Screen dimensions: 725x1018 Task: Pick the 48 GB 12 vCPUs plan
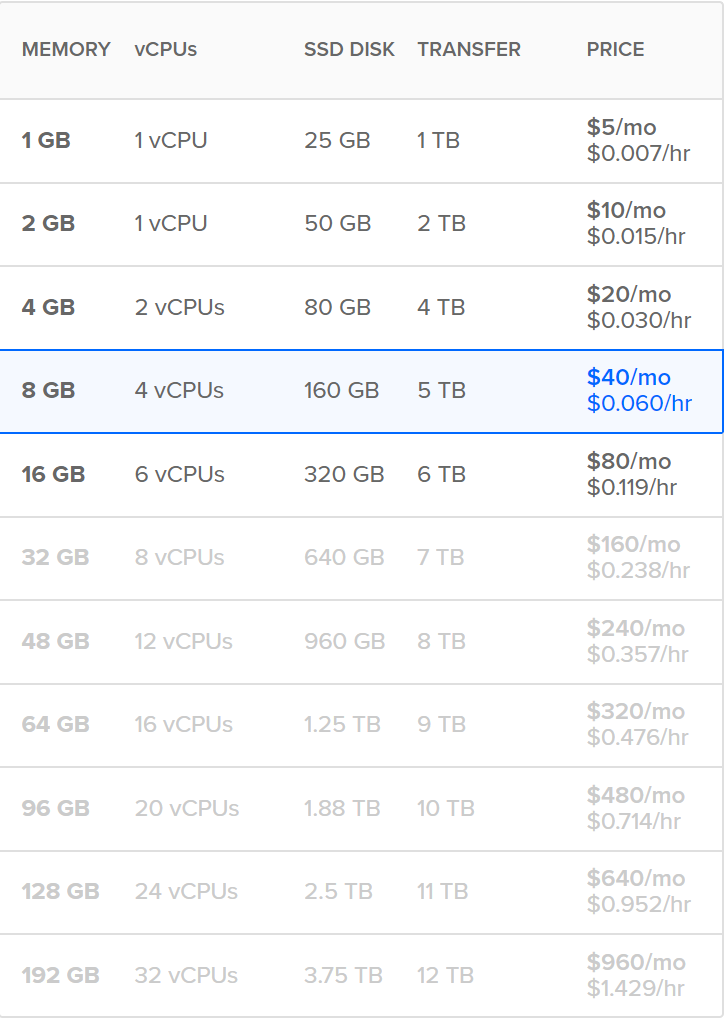pos(361,641)
